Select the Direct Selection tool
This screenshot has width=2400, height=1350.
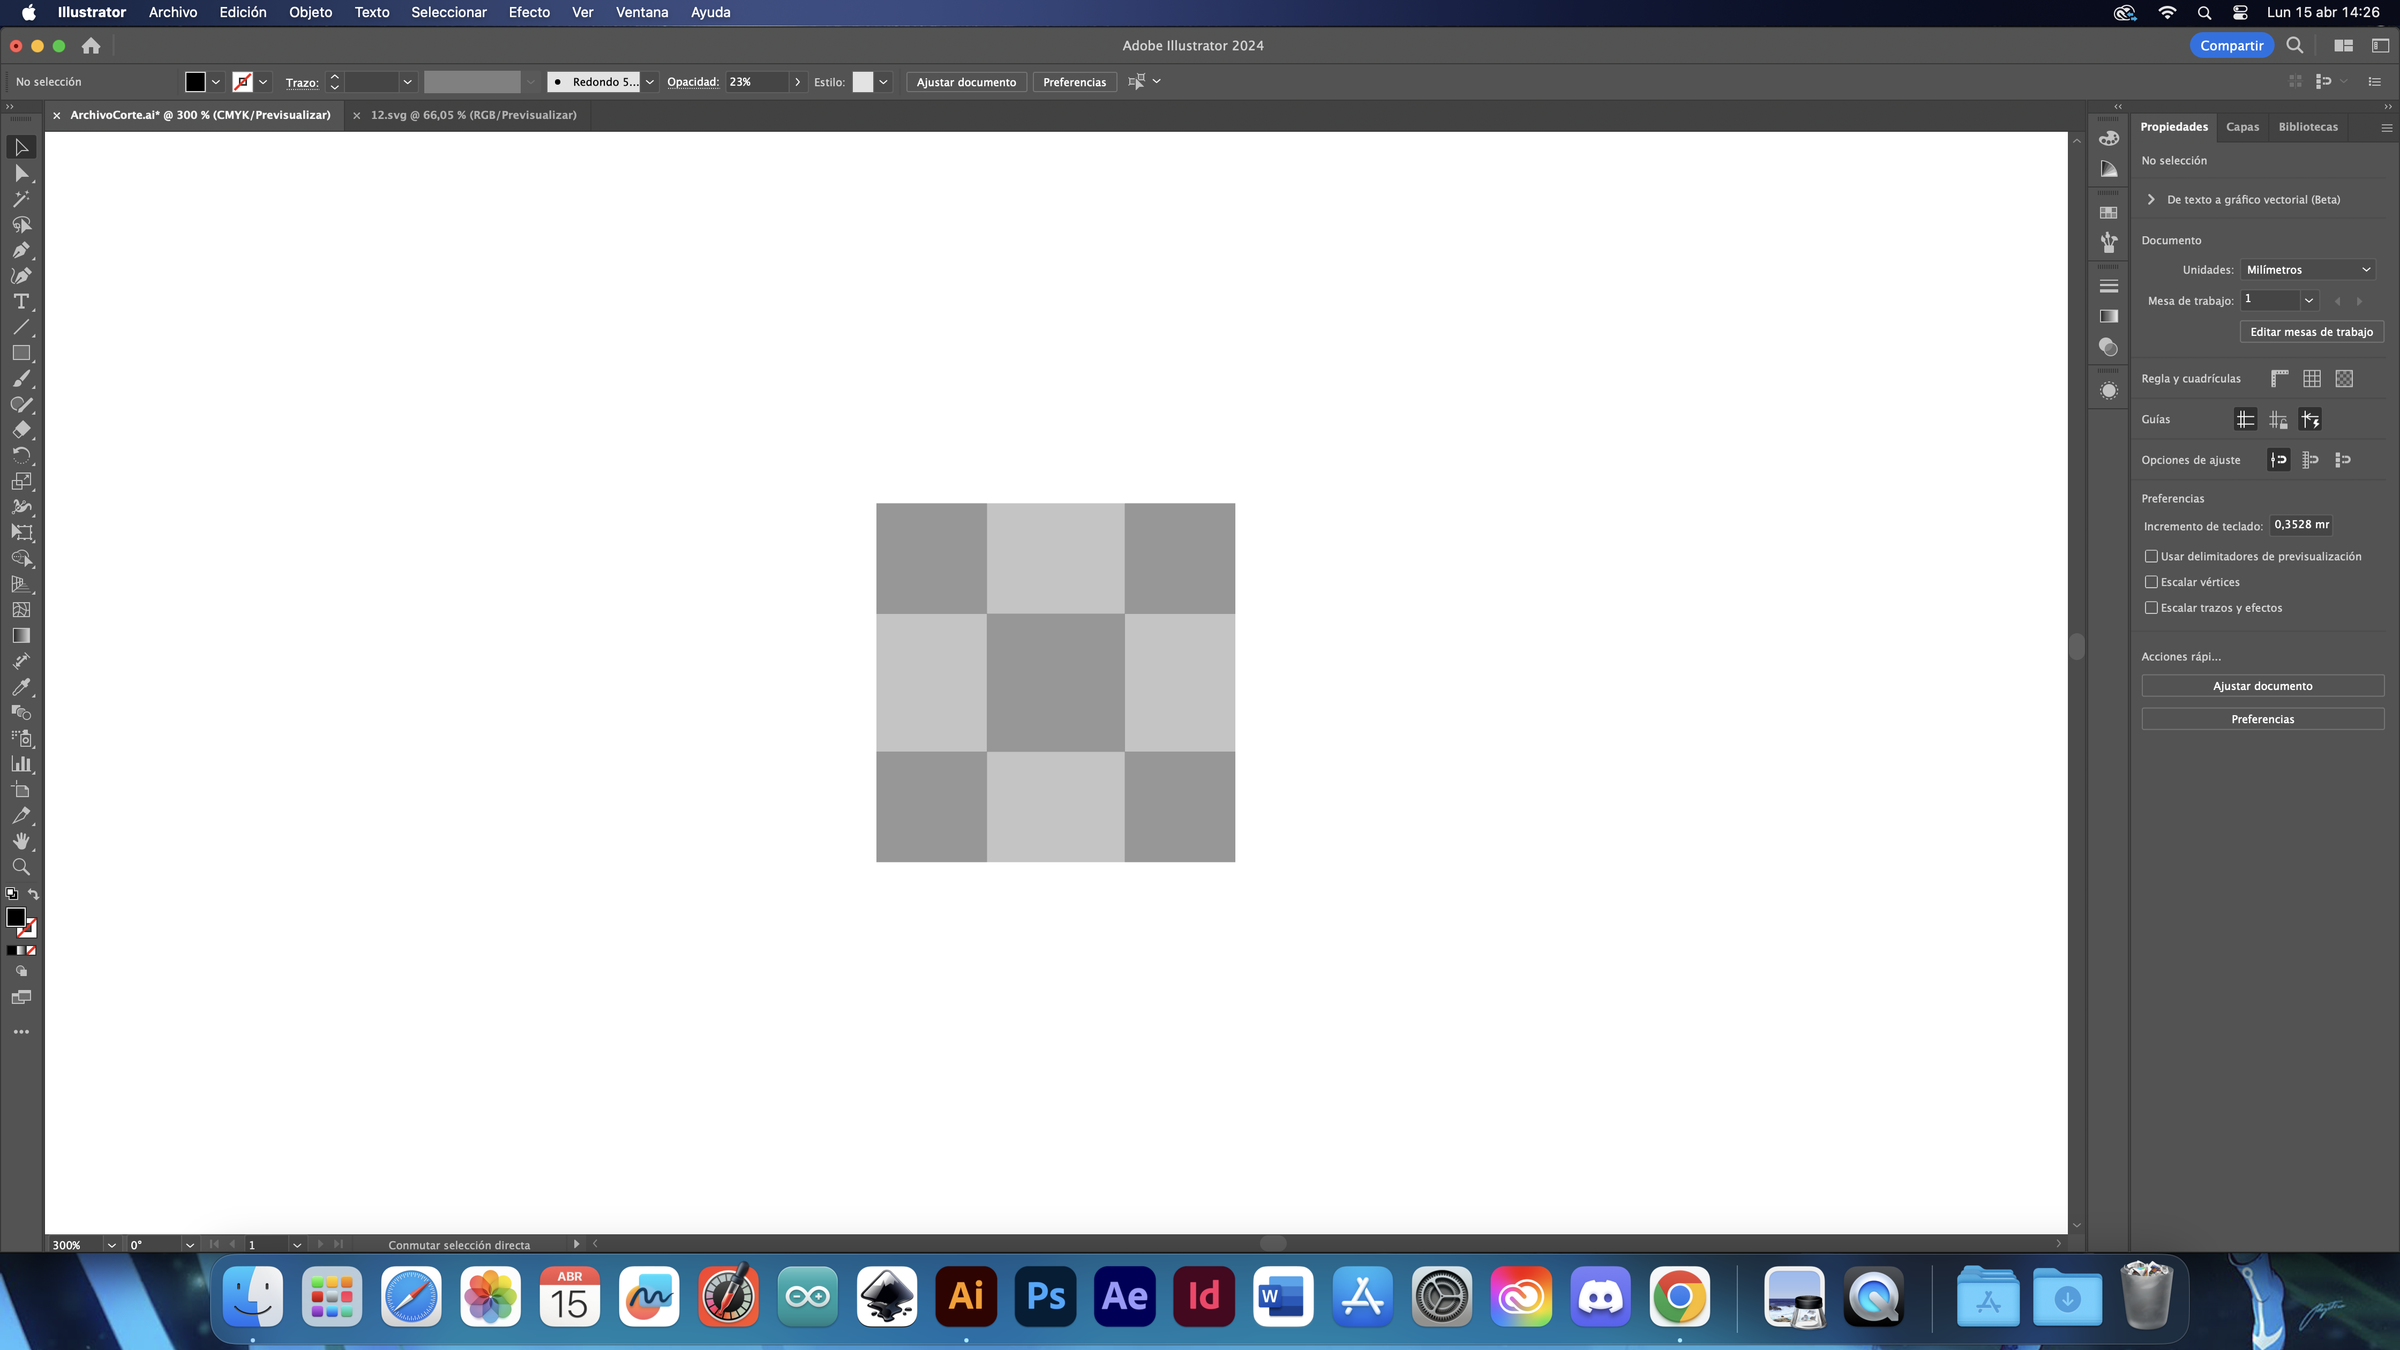(x=21, y=173)
